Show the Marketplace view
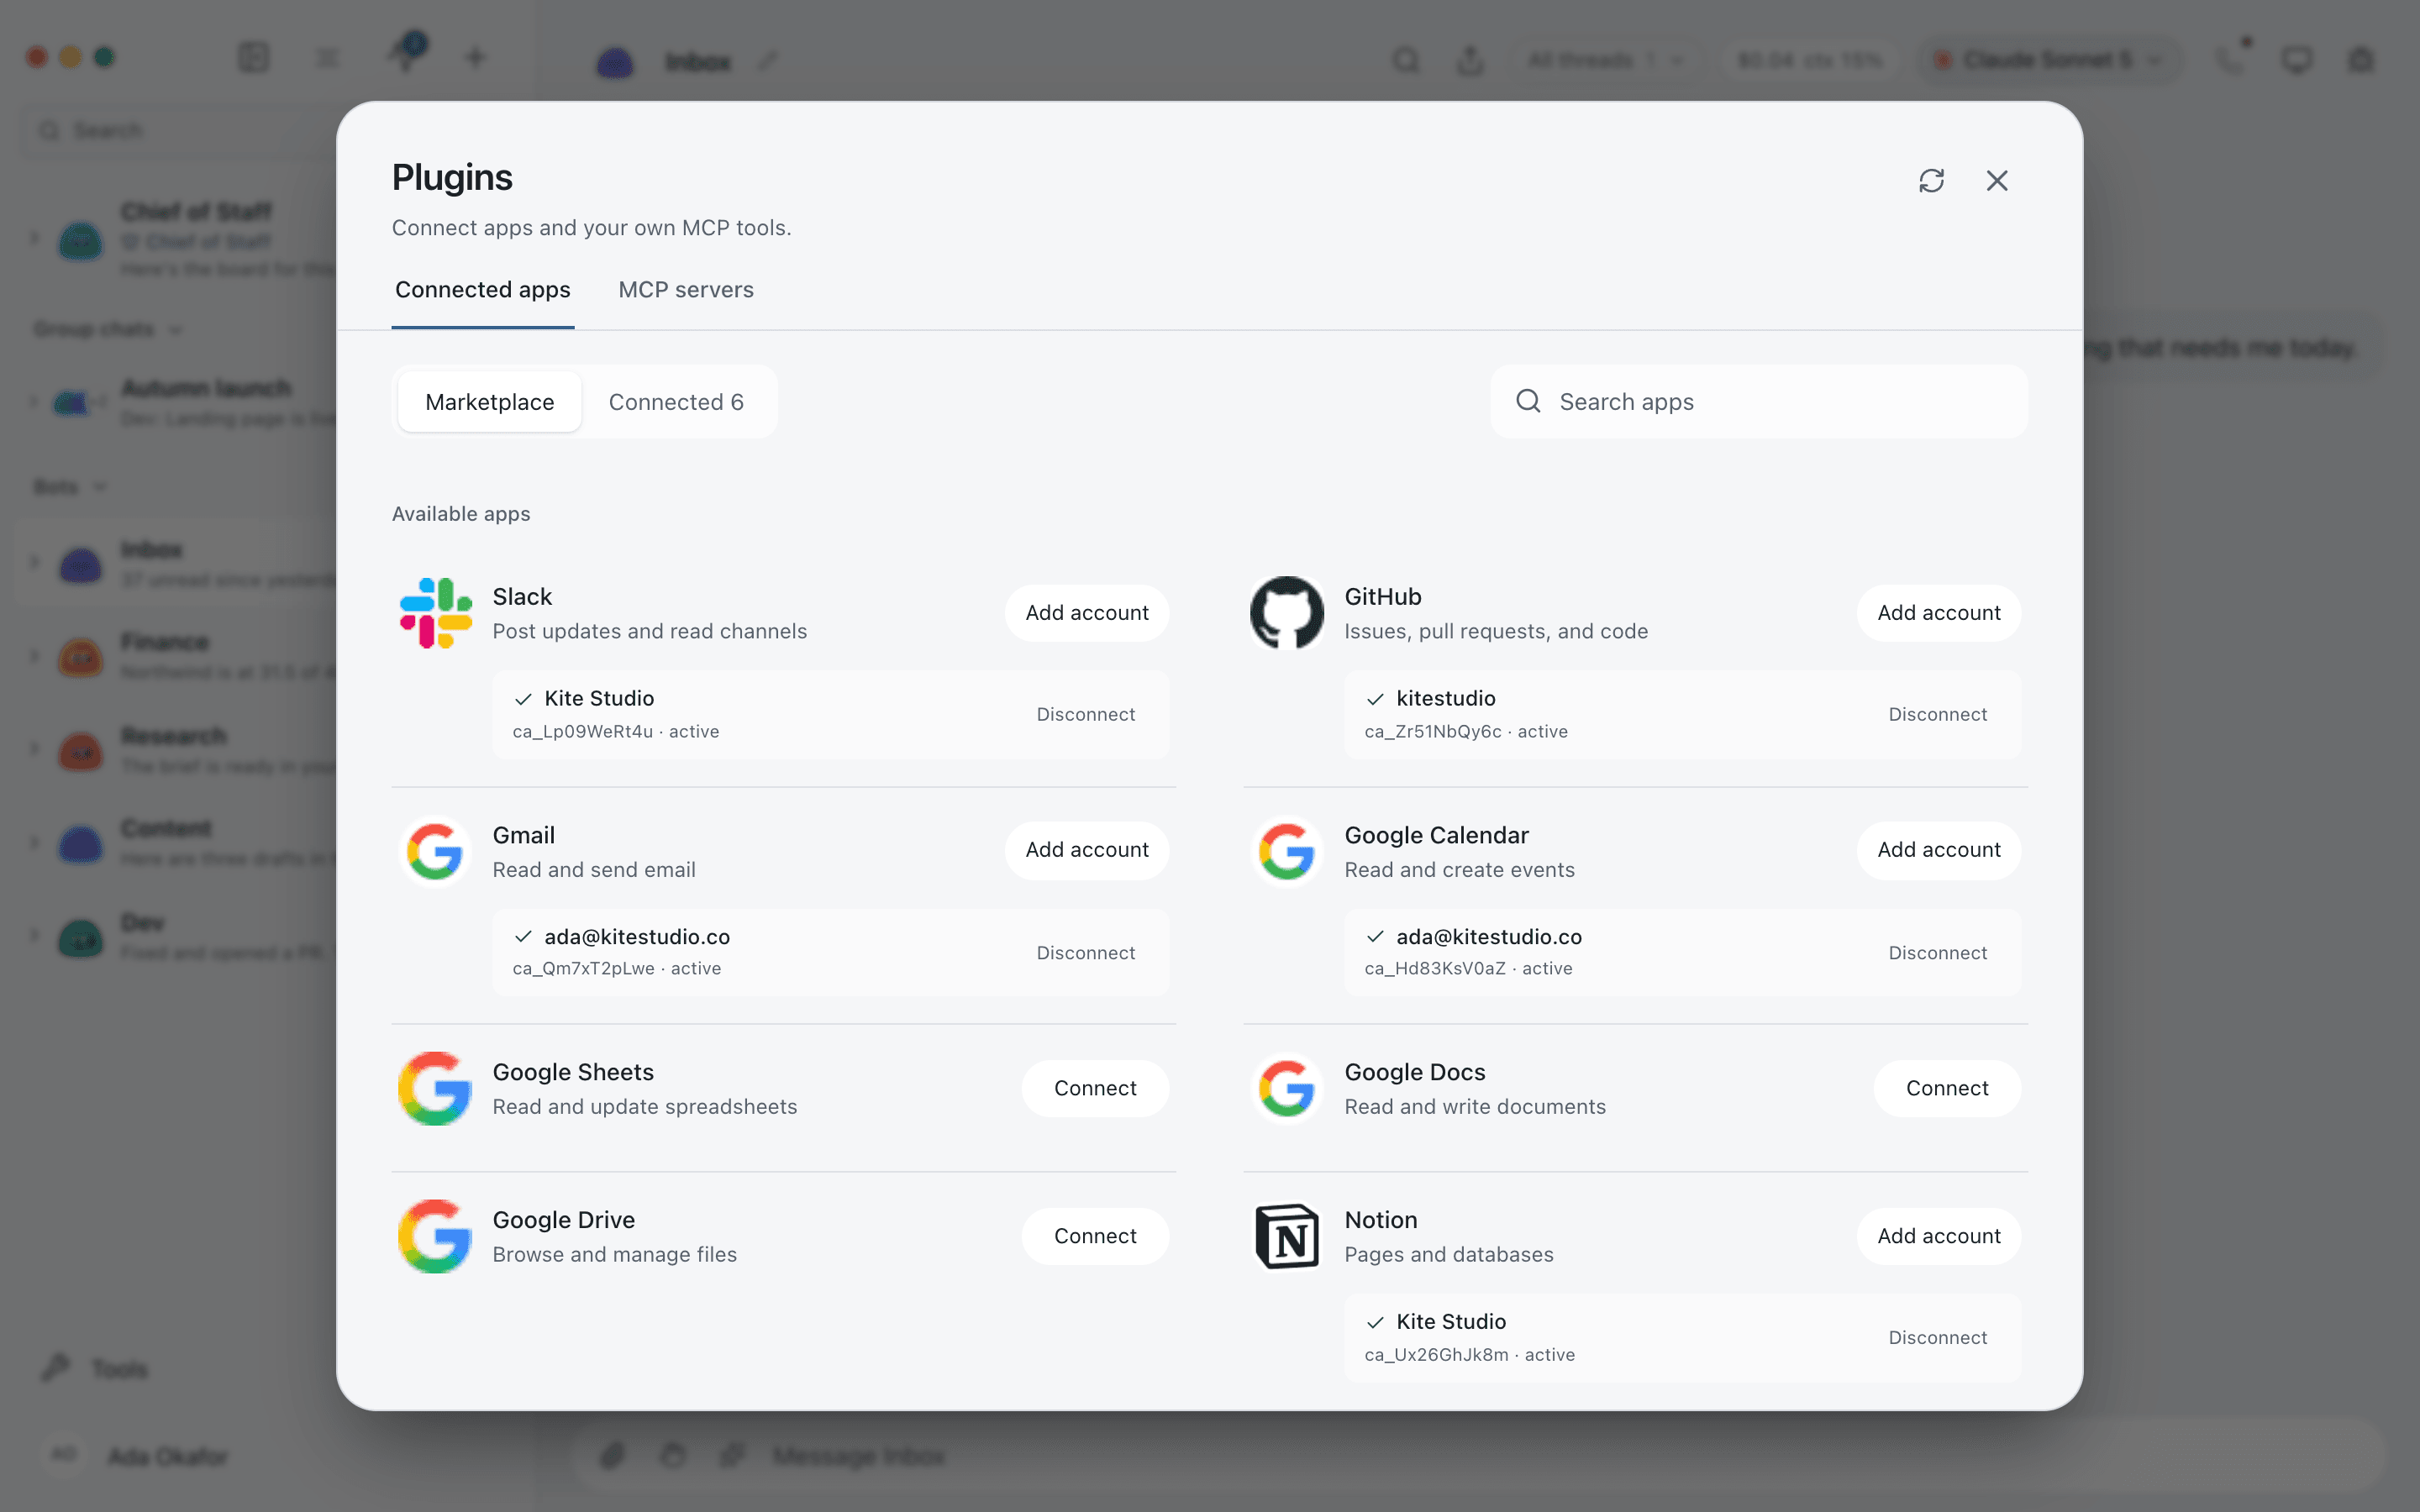Viewport: 2420px width, 1512px height. coord(489,402)
